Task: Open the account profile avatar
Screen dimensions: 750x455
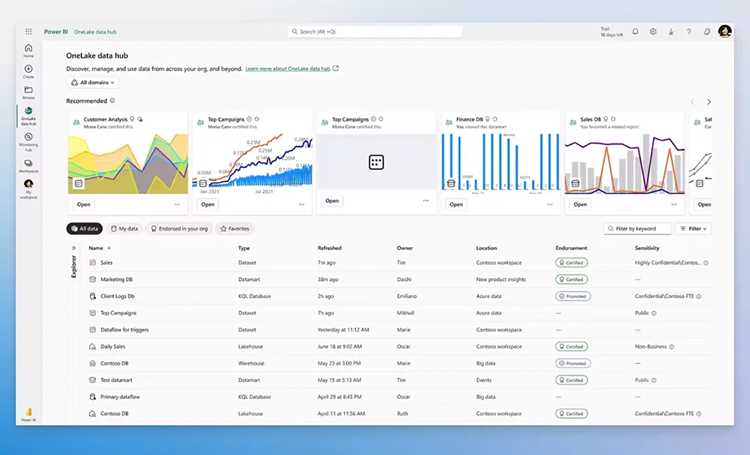Action: tap(725, 32)
